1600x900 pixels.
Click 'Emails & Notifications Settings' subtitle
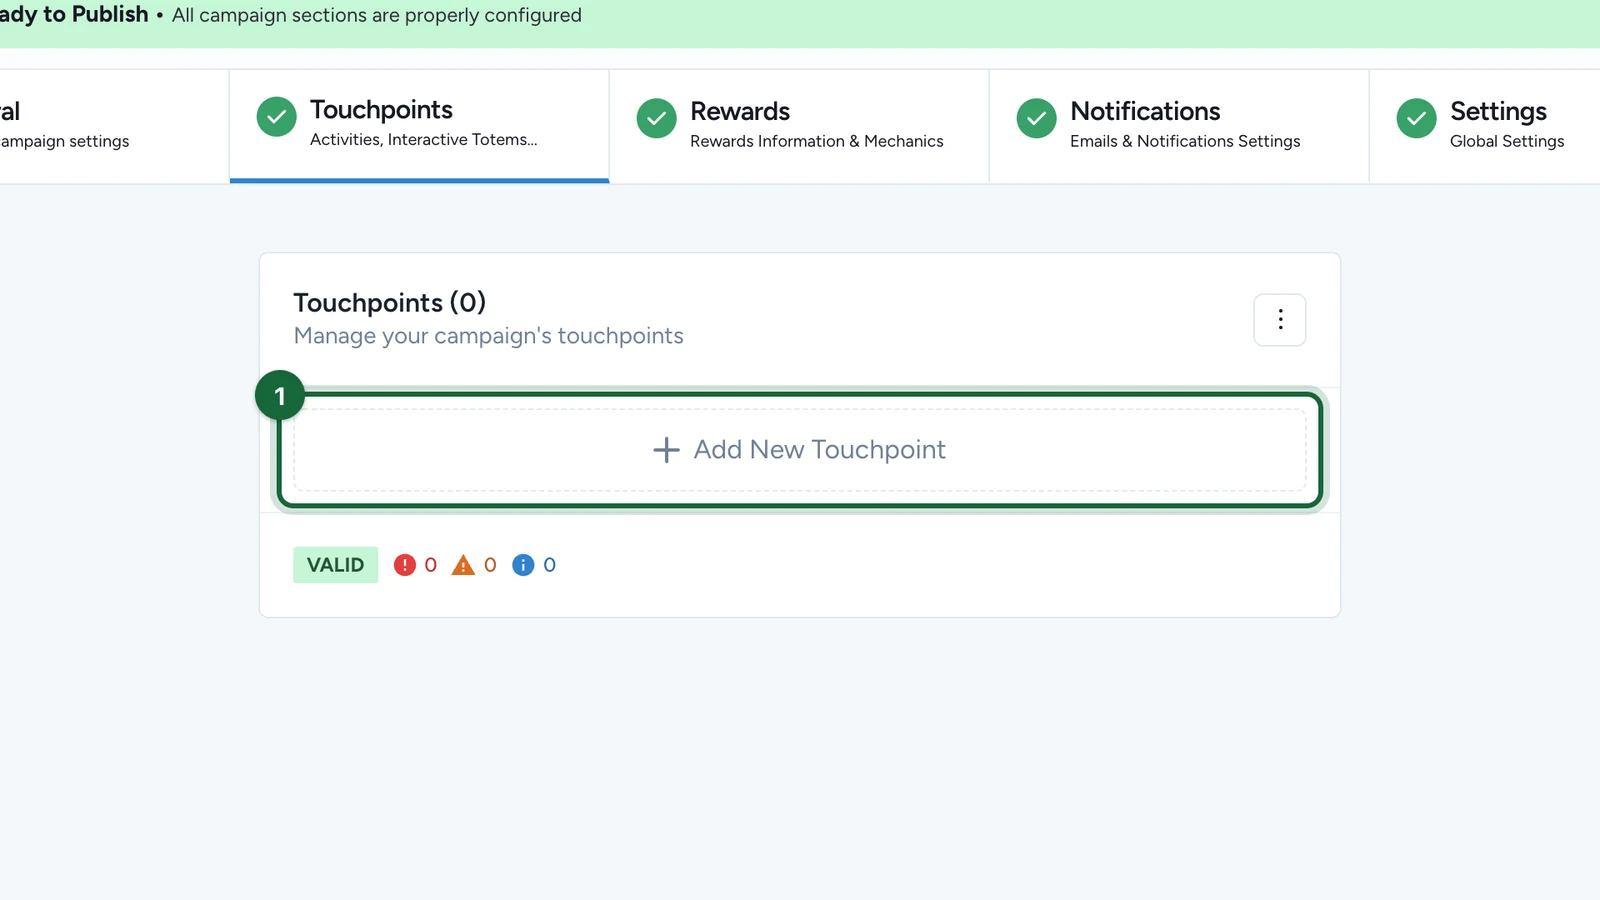(1185, 141)
